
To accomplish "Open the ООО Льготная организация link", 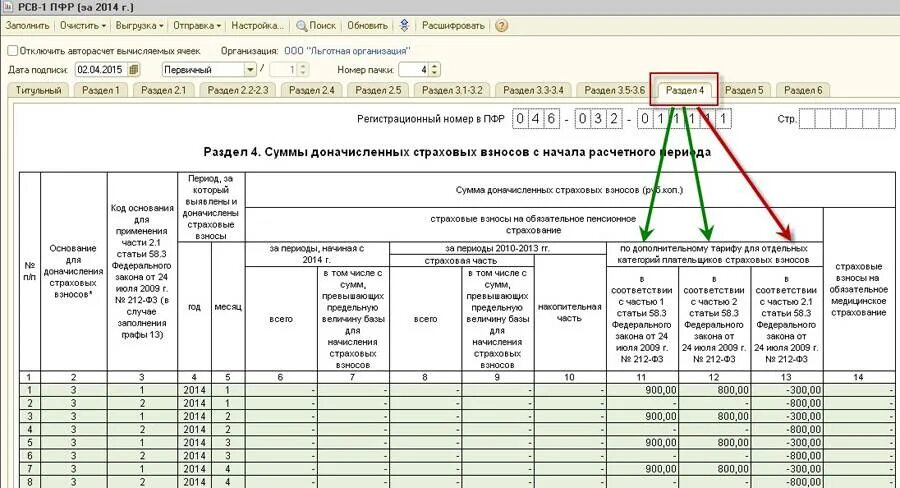I will 347,51.
